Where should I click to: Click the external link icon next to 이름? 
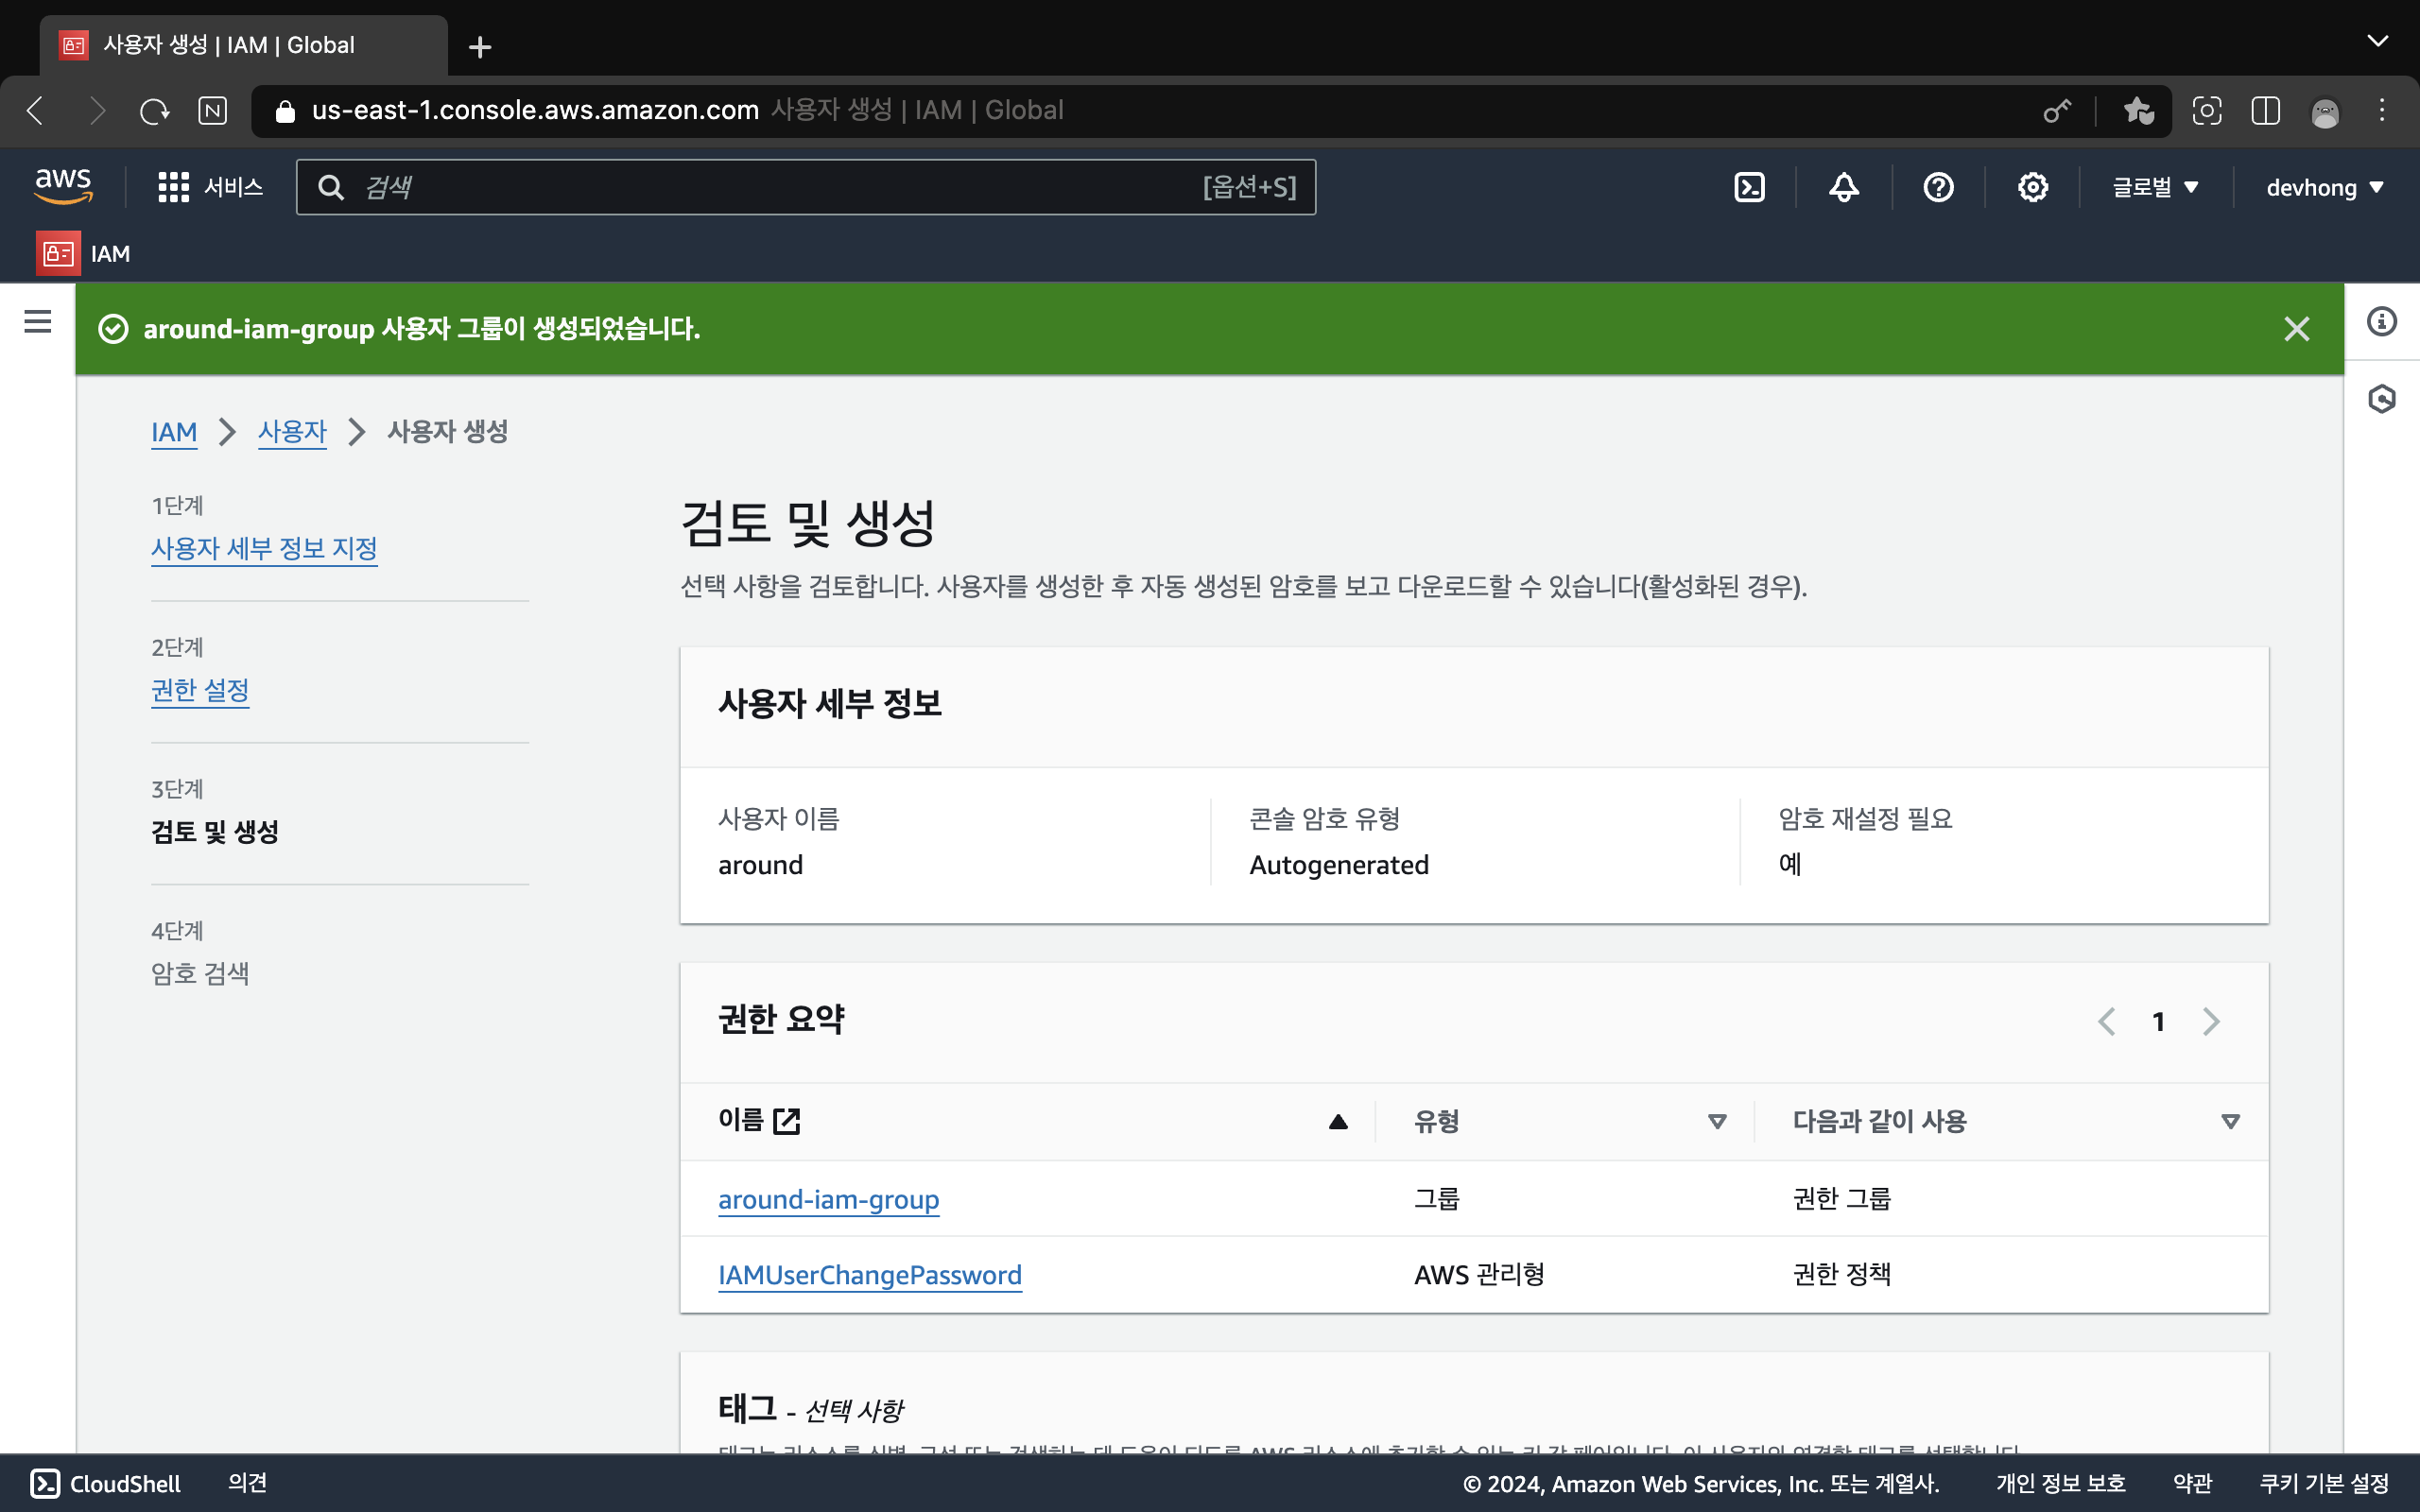coord(787,1121)
